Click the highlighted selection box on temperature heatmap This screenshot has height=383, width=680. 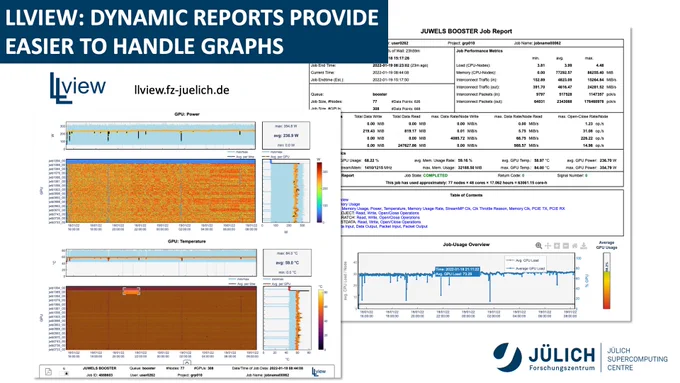tap(131, 291)
